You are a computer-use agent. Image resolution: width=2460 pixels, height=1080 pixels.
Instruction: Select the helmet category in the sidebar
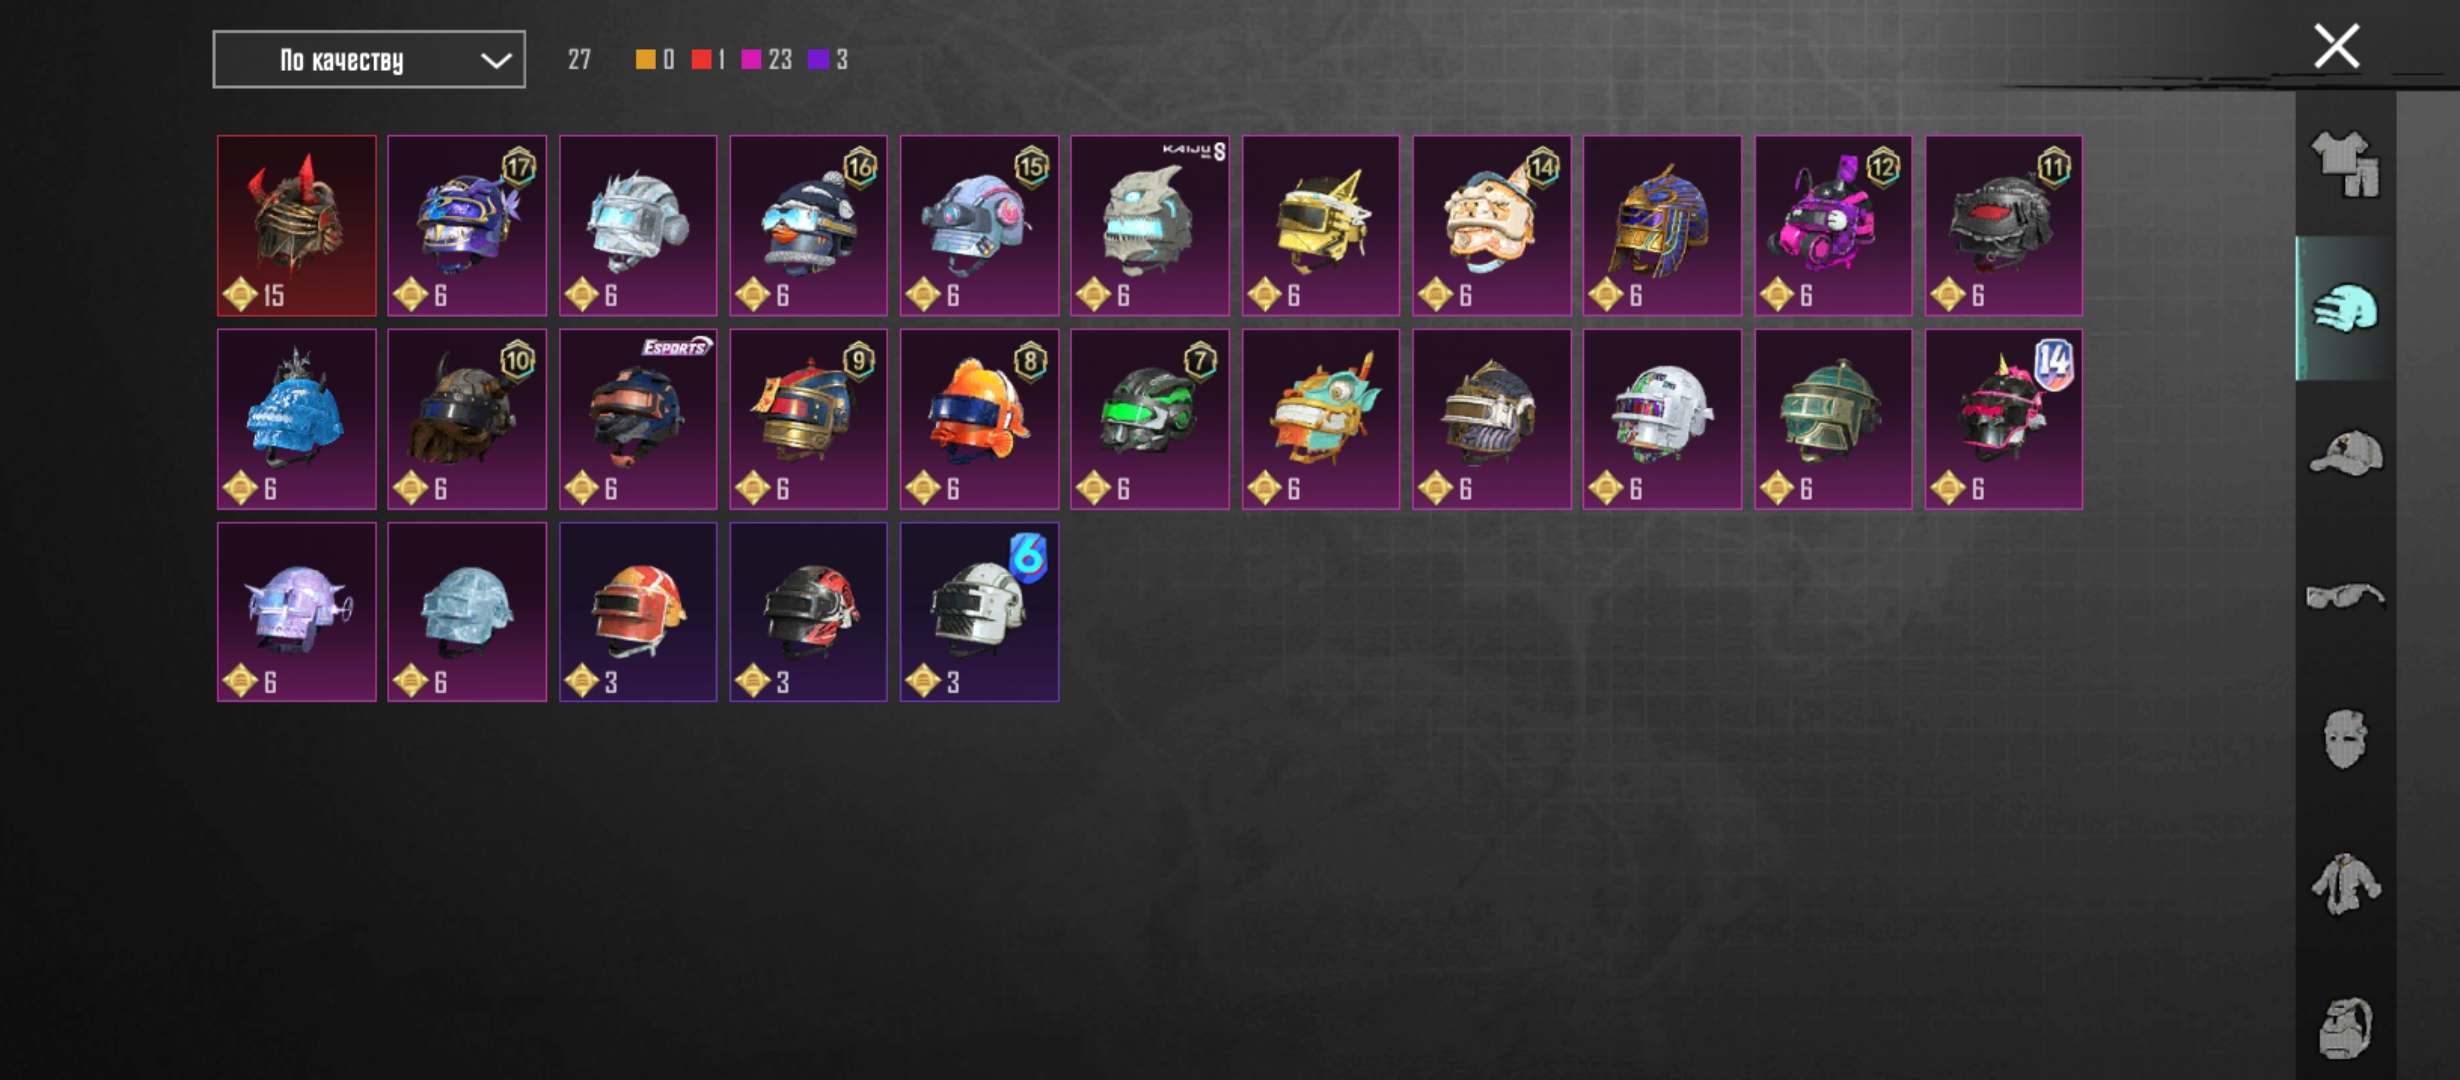coord(2345,308)
